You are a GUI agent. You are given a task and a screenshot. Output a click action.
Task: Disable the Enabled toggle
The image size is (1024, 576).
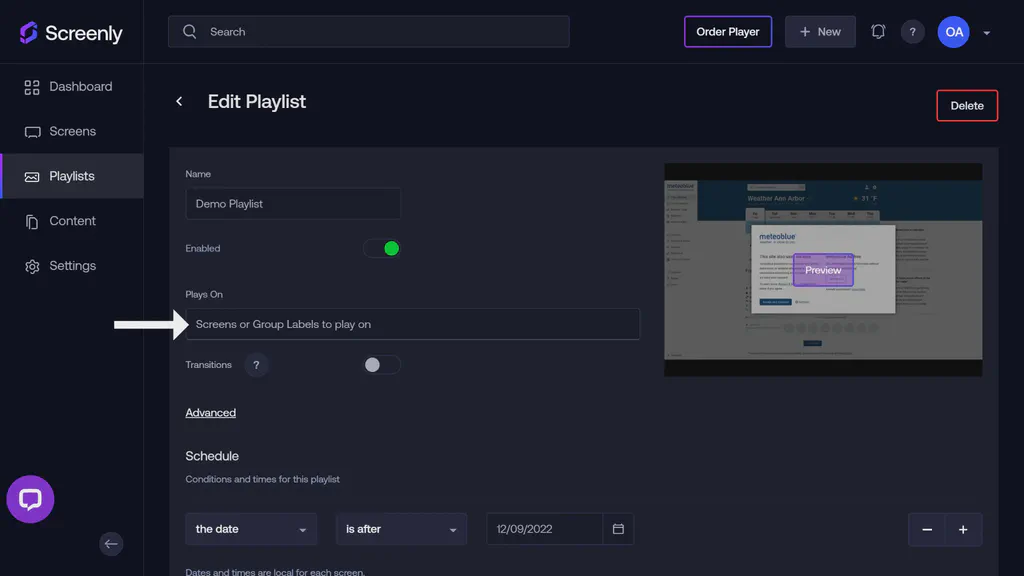tap(382, 248)
